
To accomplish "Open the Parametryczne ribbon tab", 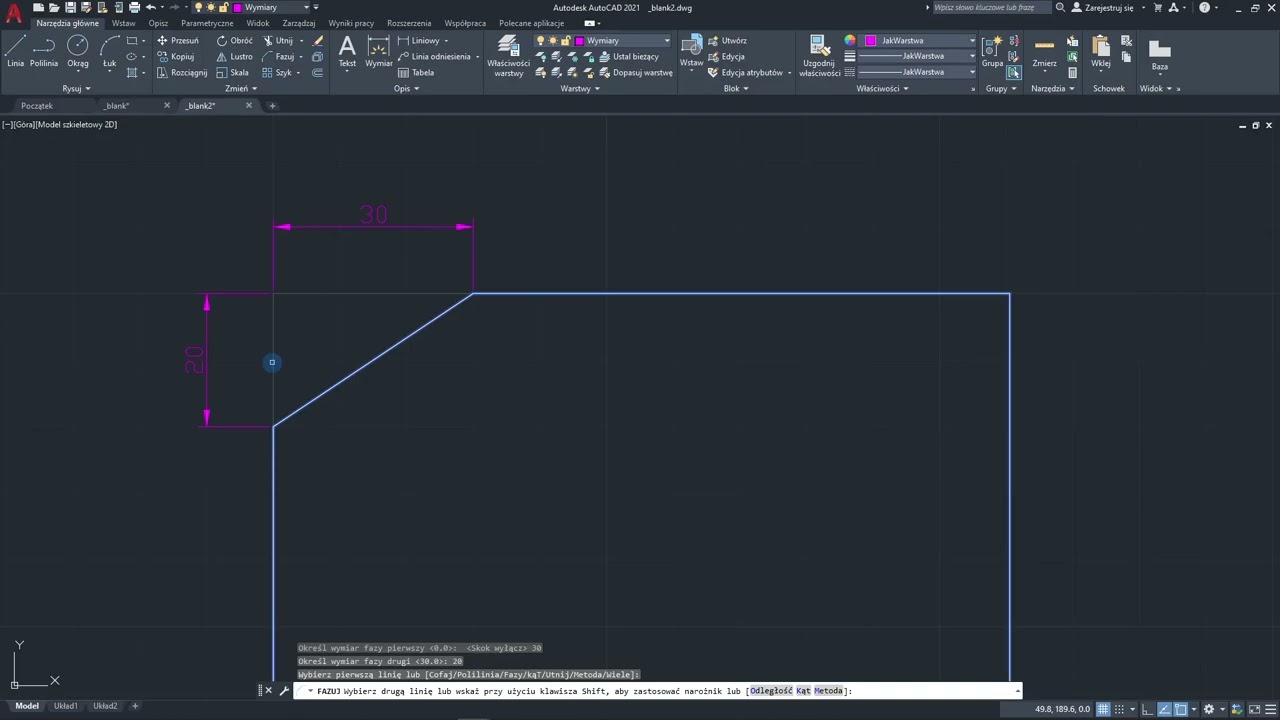I will (x=207, y=23).
